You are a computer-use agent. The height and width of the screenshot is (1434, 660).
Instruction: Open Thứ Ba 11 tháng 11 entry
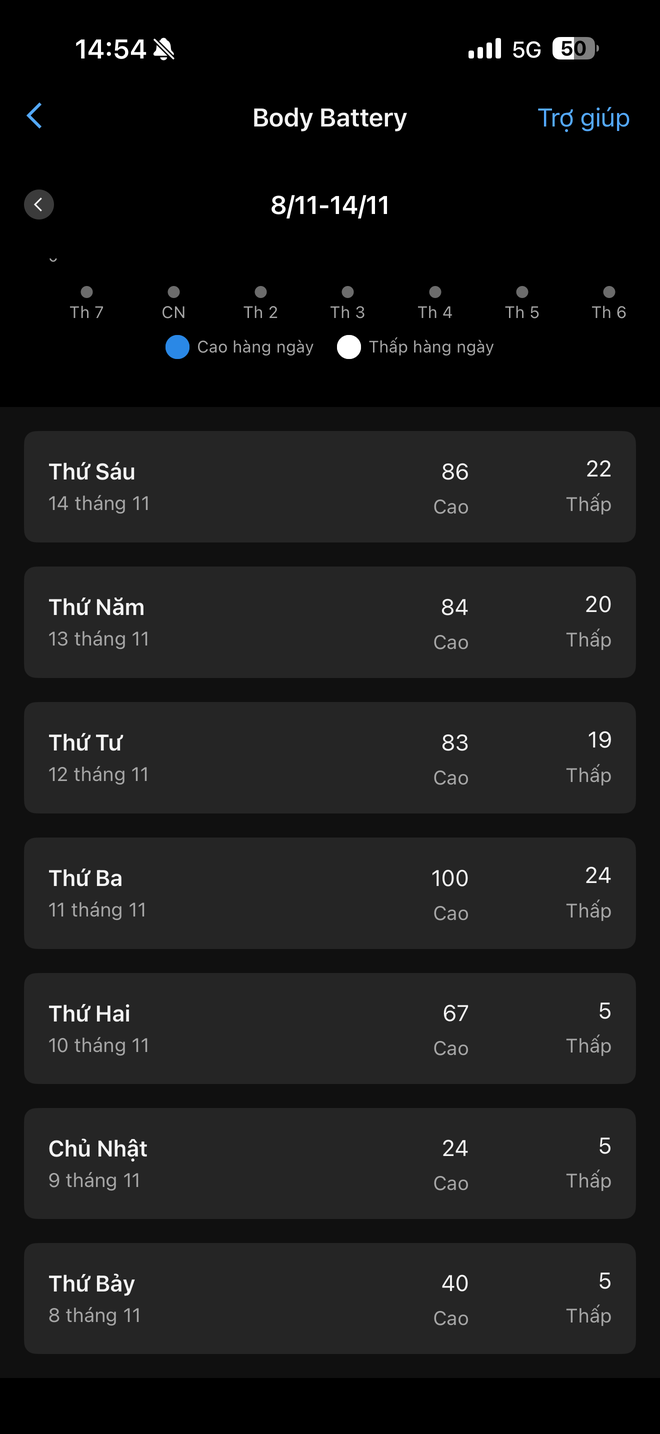329,893
